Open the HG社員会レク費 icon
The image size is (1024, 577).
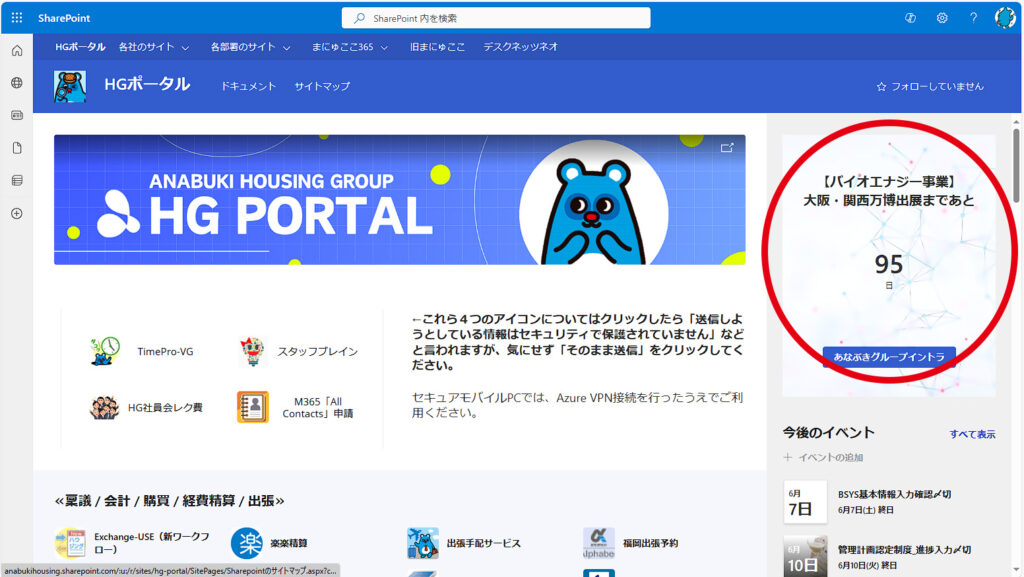pyautogui.click(x=104, y=407)
